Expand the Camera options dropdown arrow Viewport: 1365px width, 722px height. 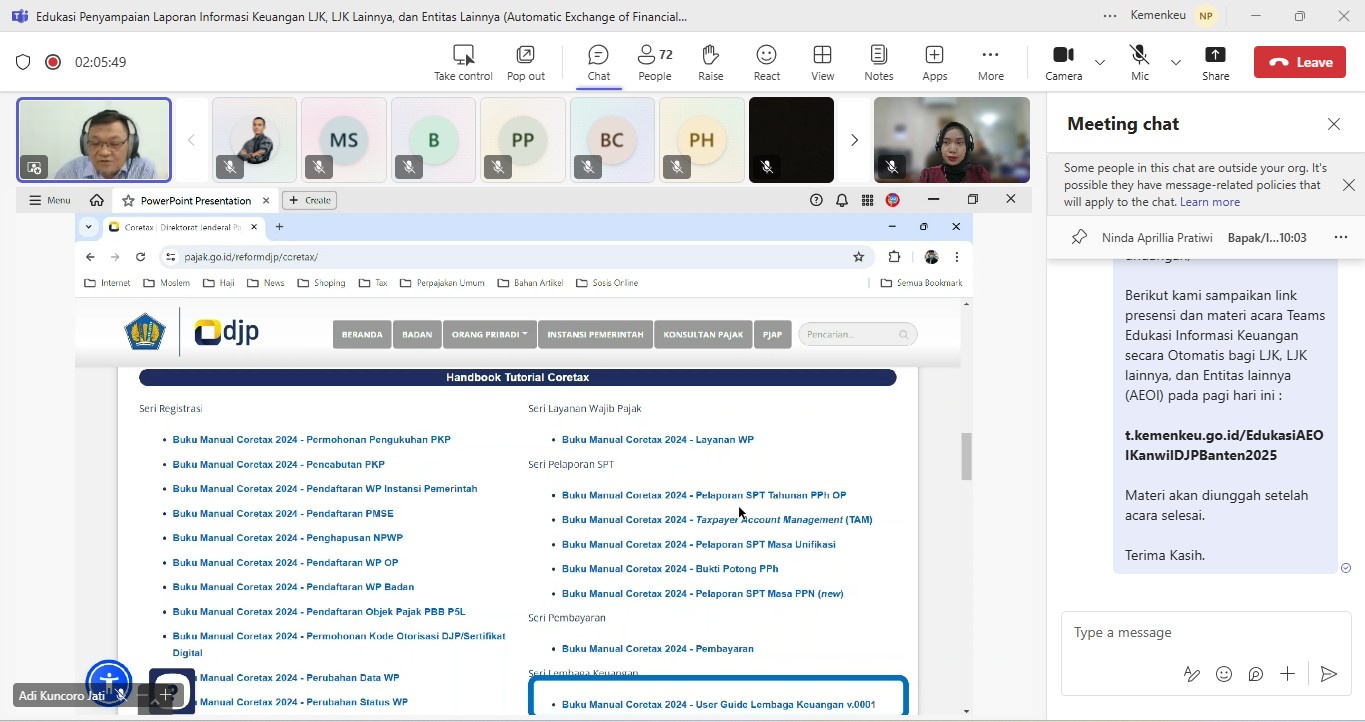pyautogui.click(x=1100, y=62)
